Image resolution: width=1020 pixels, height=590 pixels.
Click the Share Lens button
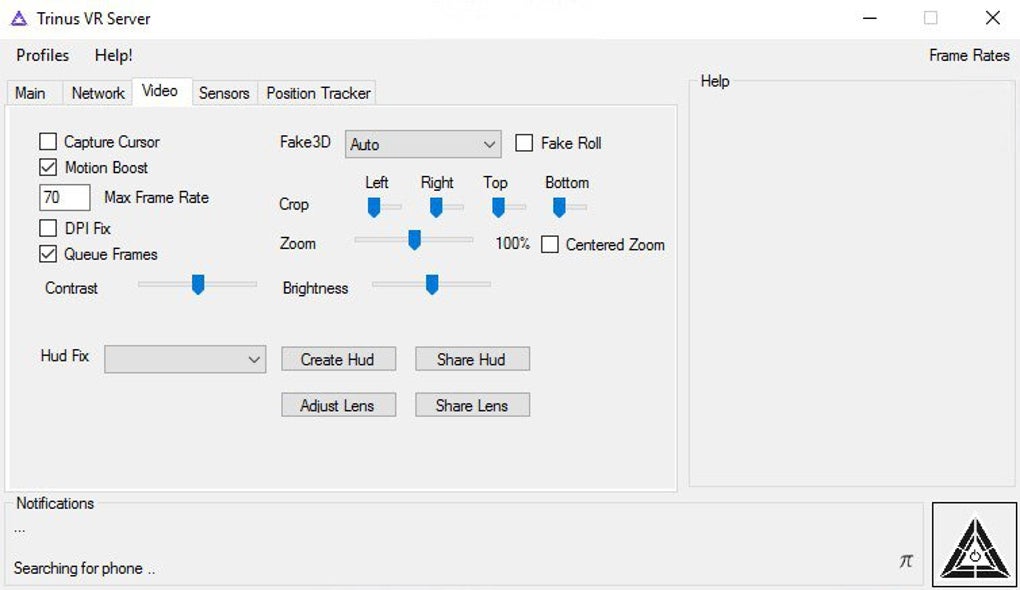click(x=472, y=405)
